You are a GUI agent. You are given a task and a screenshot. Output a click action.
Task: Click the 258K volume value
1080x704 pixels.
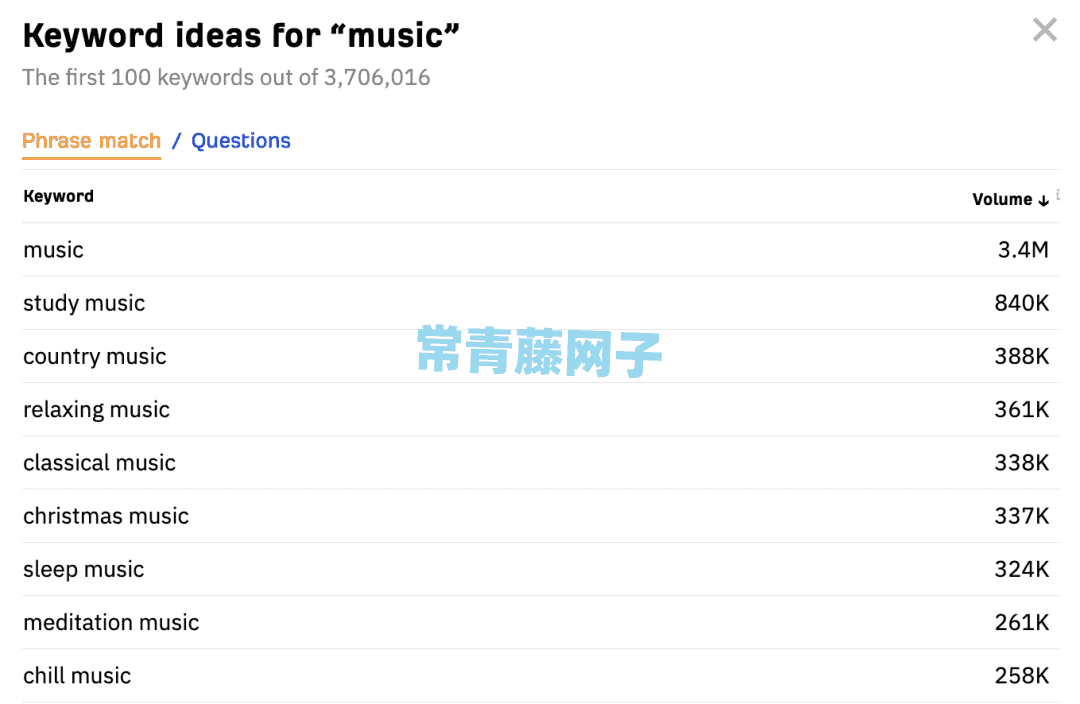[x=1021, y=676]
